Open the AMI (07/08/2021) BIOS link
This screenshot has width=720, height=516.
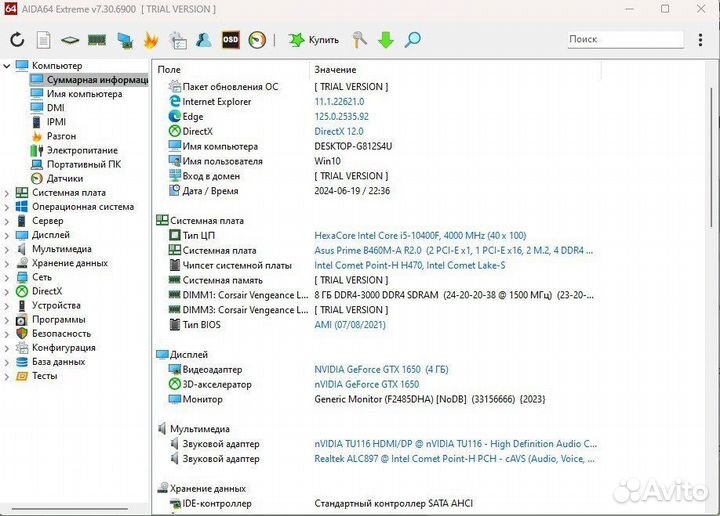[x=350, y=325]
